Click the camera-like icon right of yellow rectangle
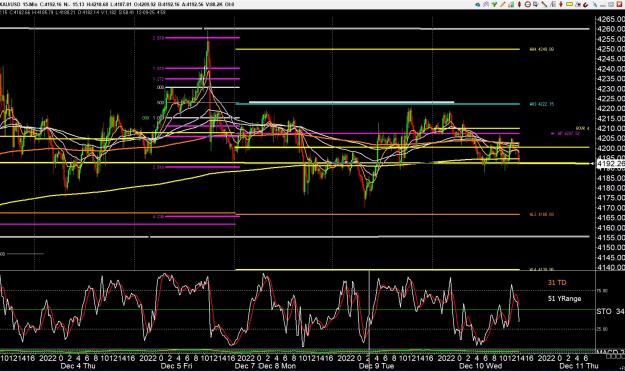 (x=578, y=4)
